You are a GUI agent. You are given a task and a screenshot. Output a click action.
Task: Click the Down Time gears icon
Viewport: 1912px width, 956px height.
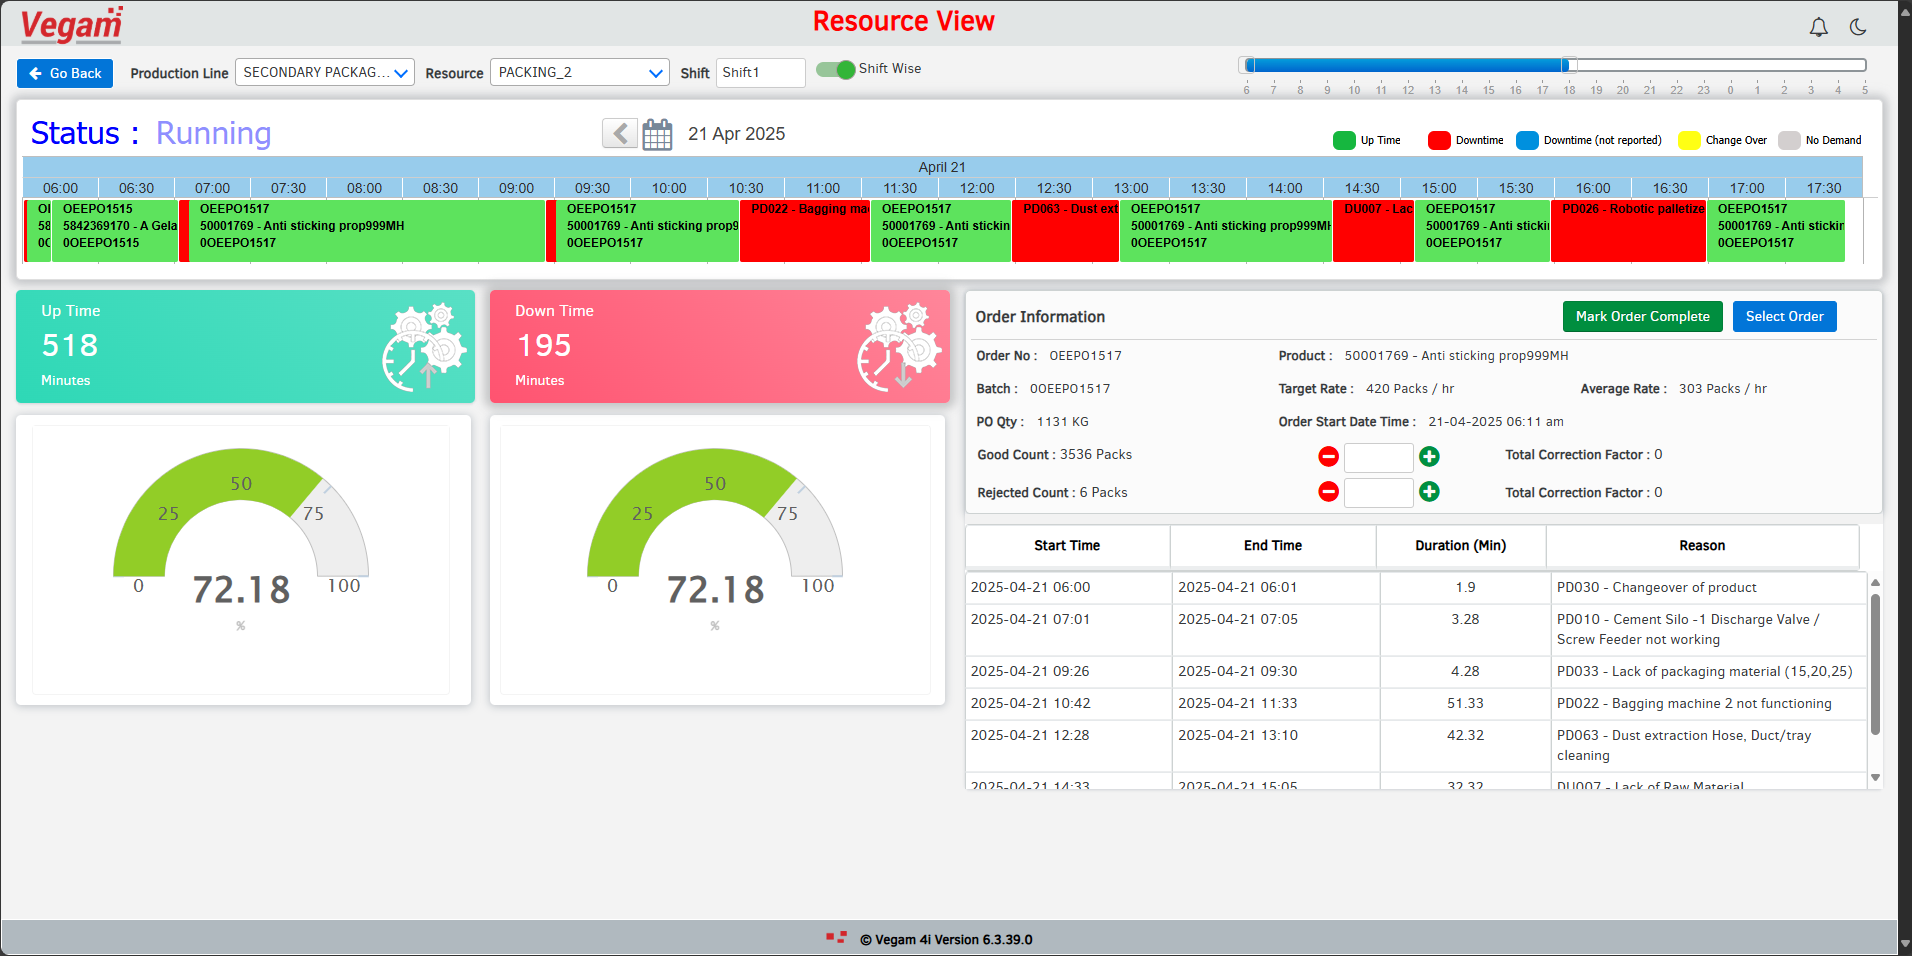[x=899, y=346]
